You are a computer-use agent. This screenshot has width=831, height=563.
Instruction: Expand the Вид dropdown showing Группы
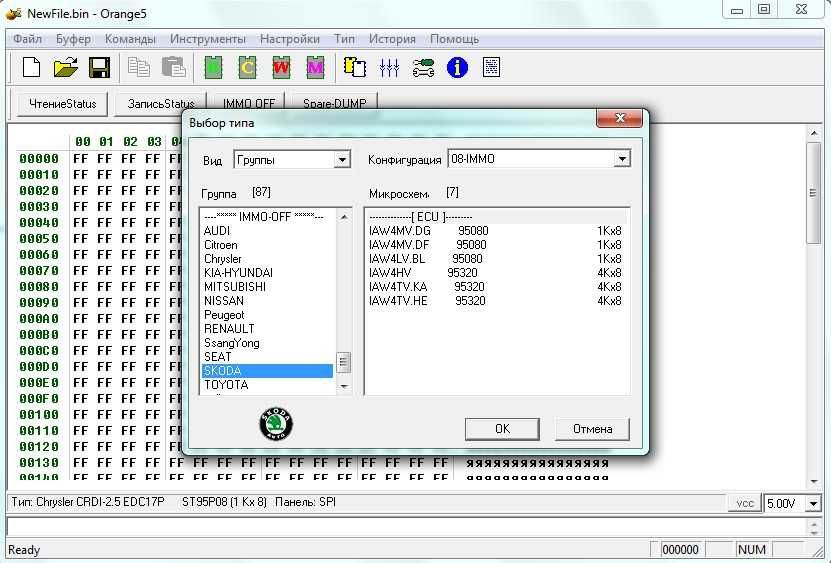coord(343,160)
